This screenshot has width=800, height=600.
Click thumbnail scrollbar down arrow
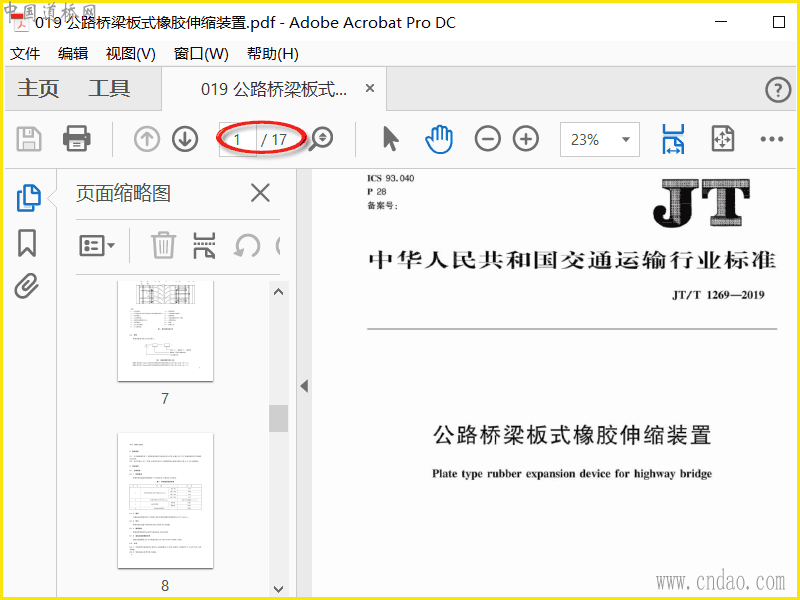click(279, 589)
